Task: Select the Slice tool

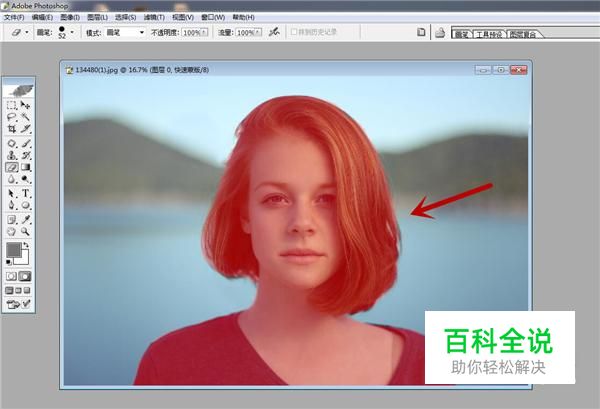Action: (x=25, y=129)
